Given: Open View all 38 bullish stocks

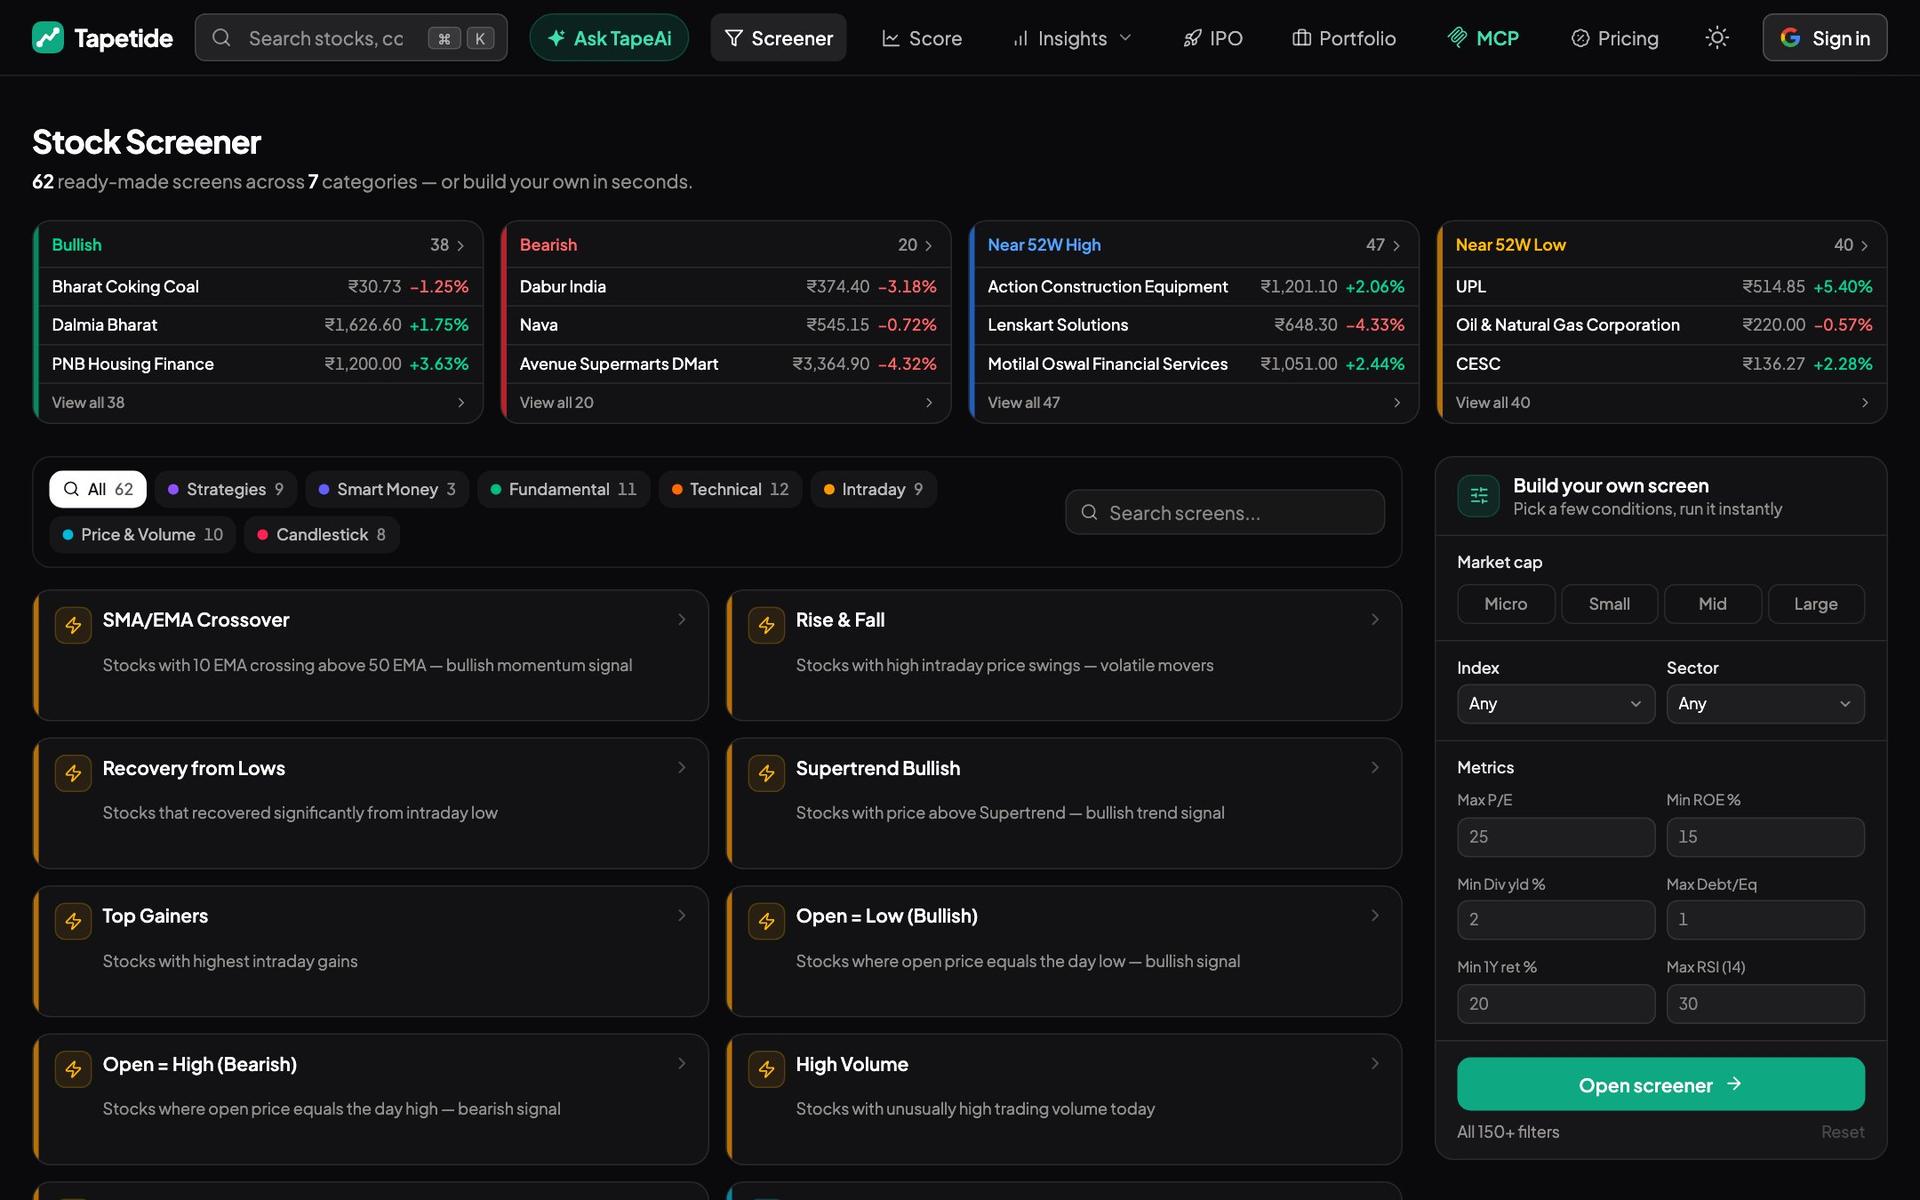Looking at the screenshot, I should tap(258, 402).
